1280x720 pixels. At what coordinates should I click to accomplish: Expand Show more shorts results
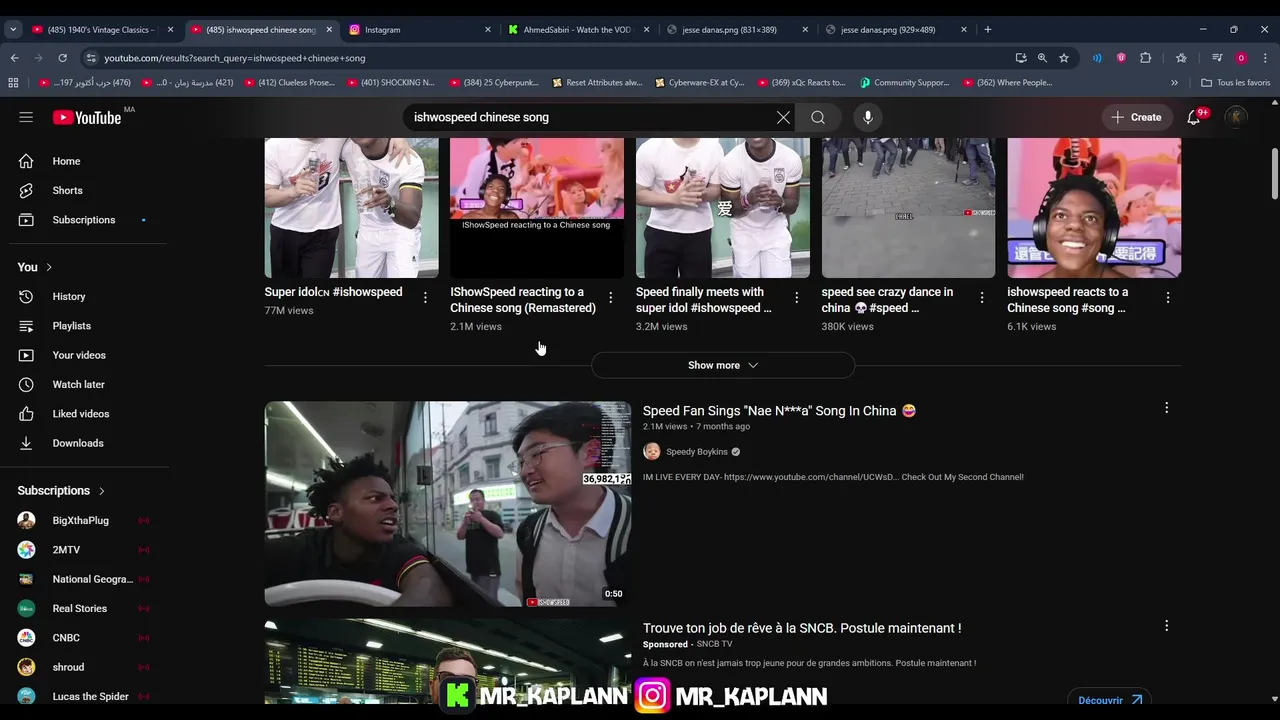[x=723, y=365]
